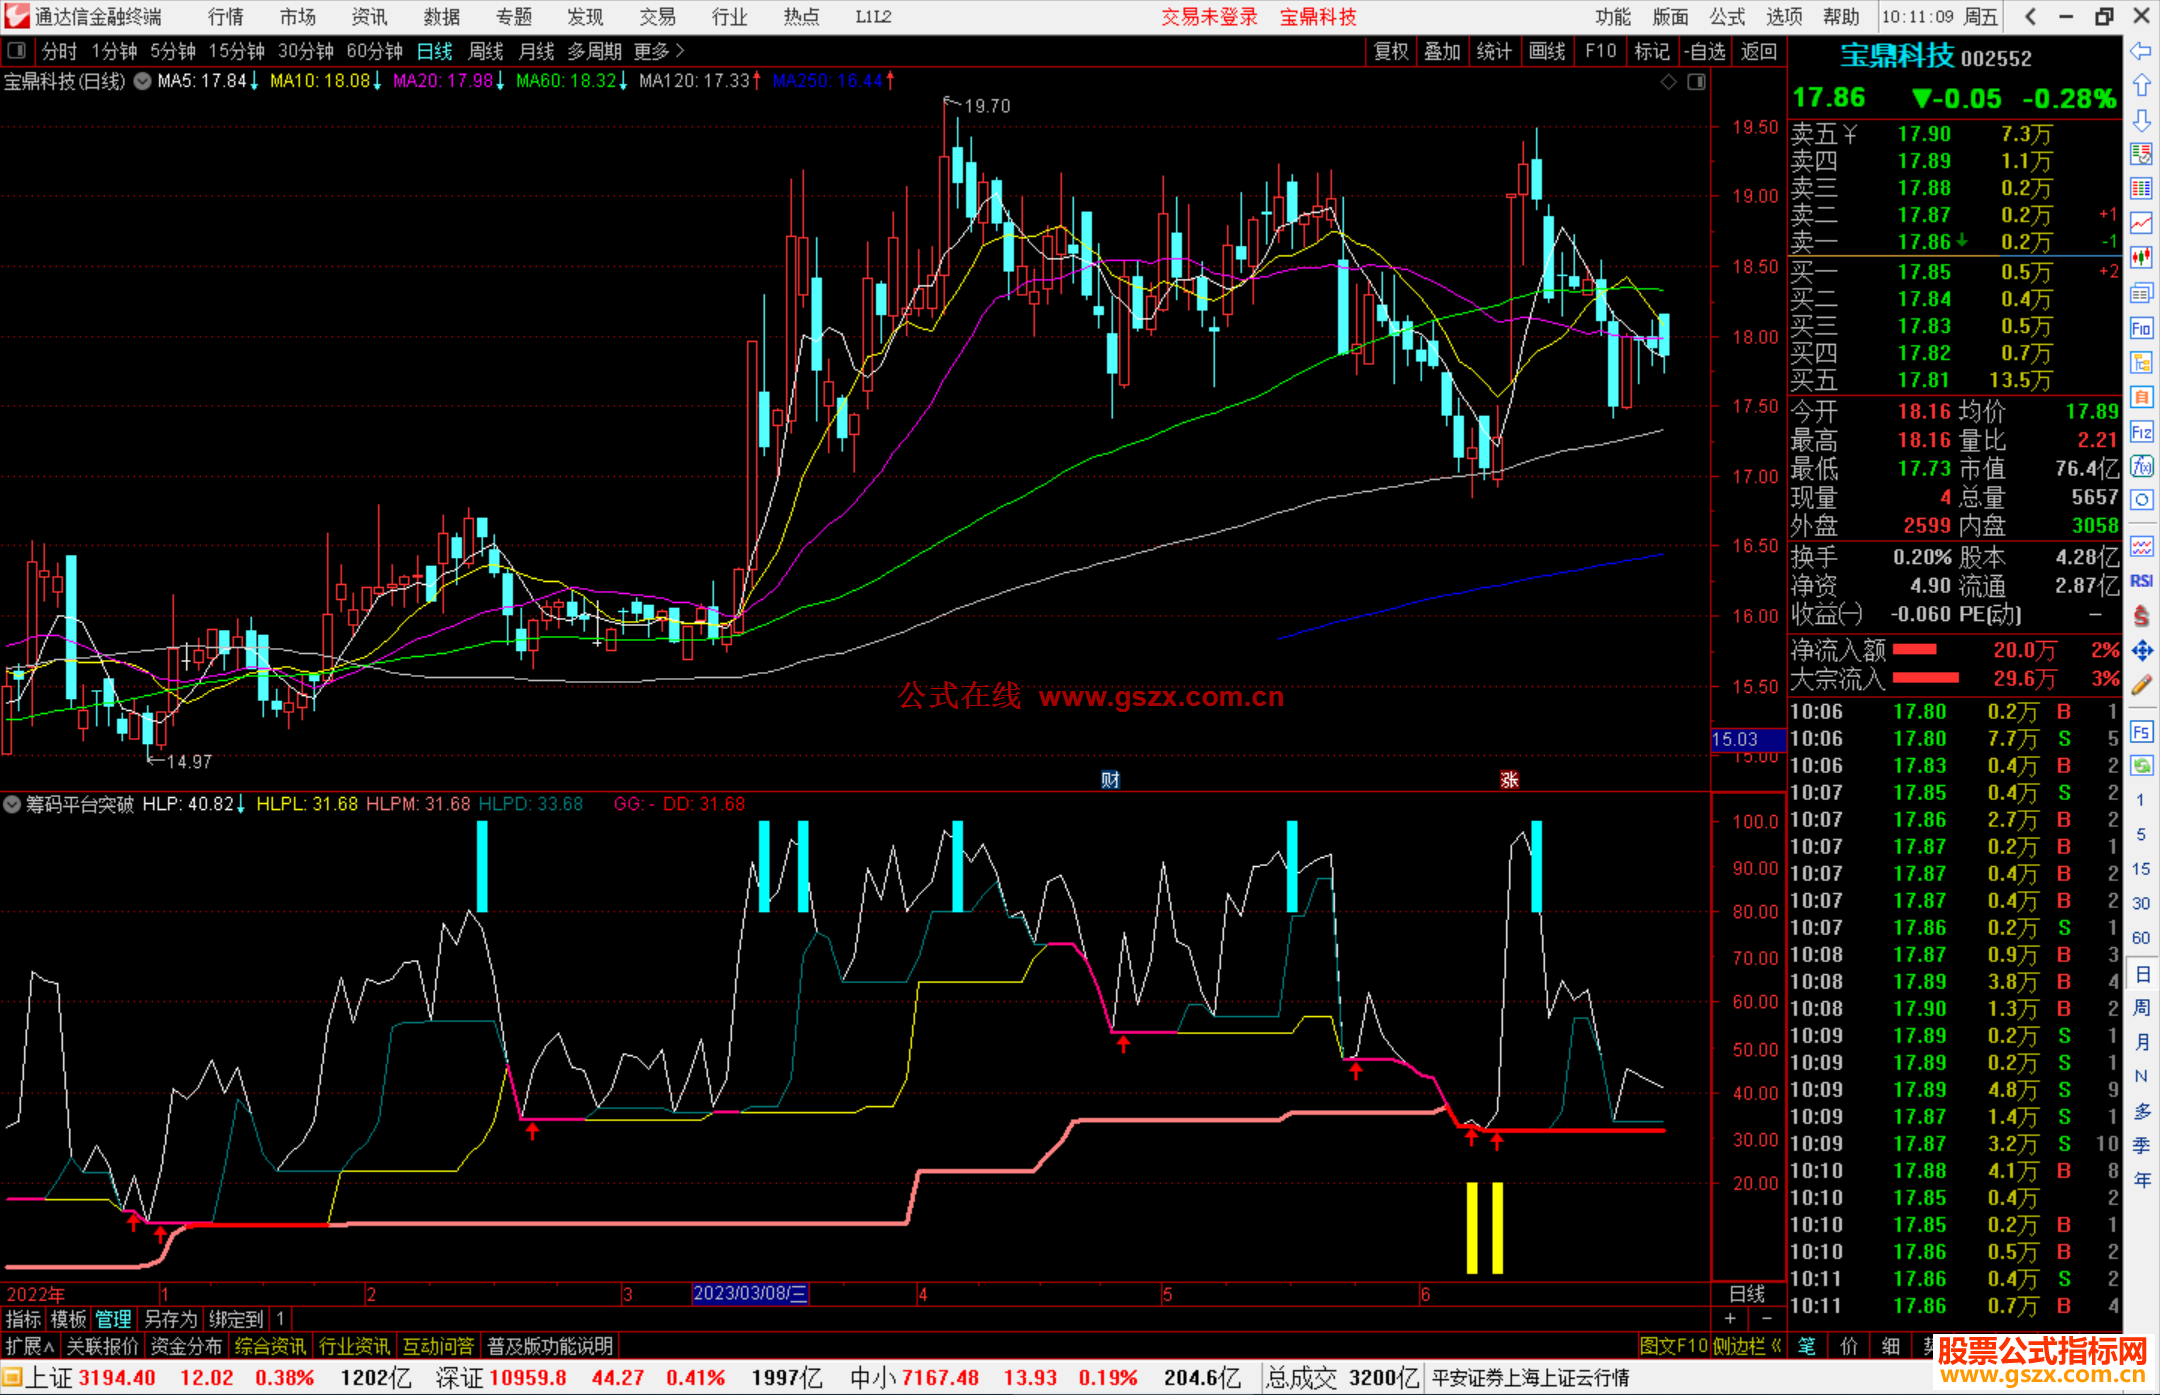The width and height of the screenshot is (2160, 1395).
Task: Click the left arrow back icon in sidebar
Action: tap(2141, 50)
